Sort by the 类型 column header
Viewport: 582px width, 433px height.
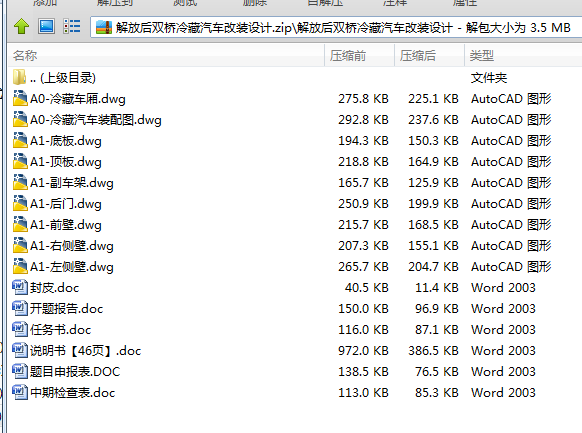(x=523, y=56)
